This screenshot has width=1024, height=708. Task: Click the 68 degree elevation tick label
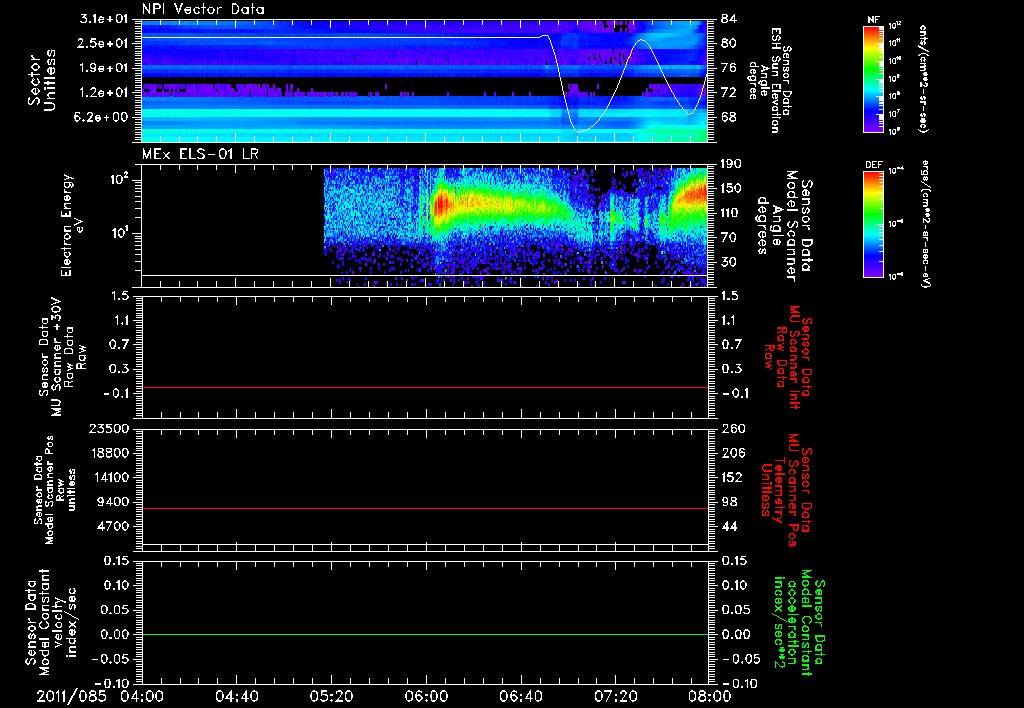point(729,118)
